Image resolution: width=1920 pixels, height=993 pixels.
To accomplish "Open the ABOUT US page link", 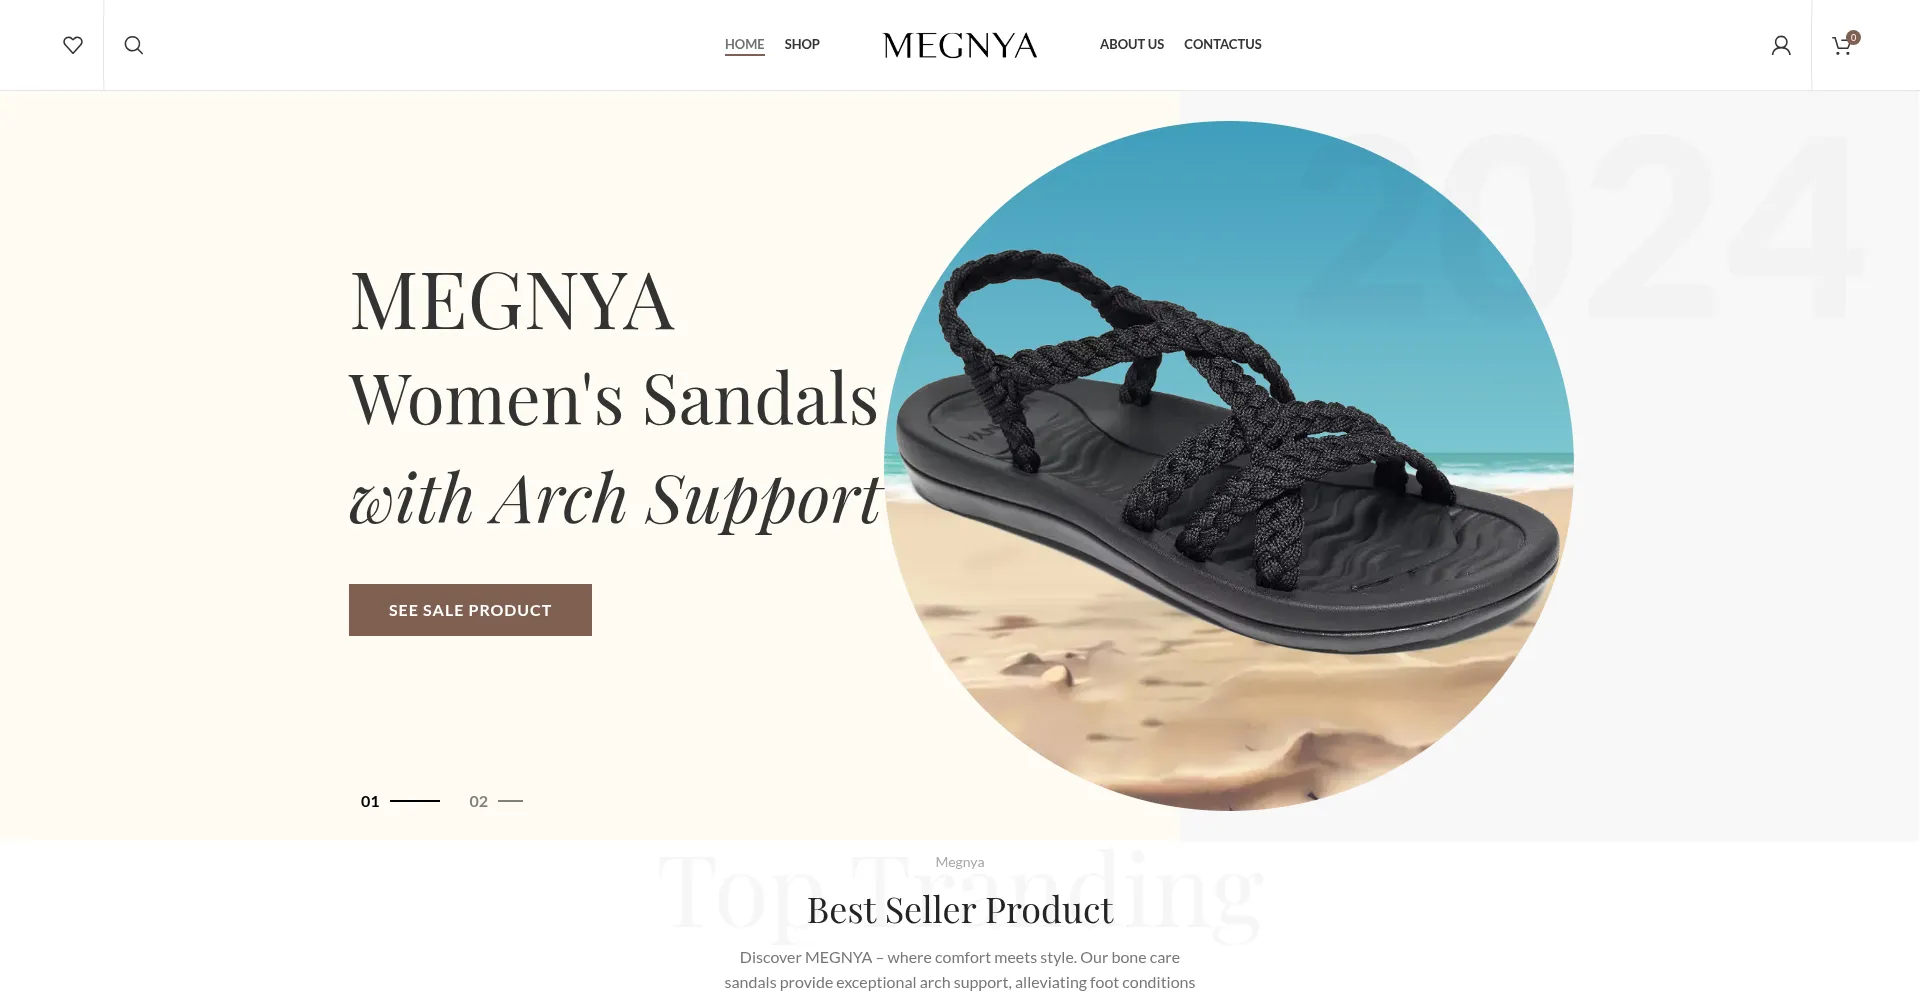I will click(1132, 44).
